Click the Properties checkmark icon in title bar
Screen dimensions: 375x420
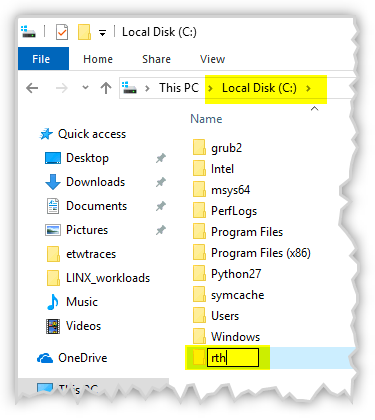(x=62, y=32)
